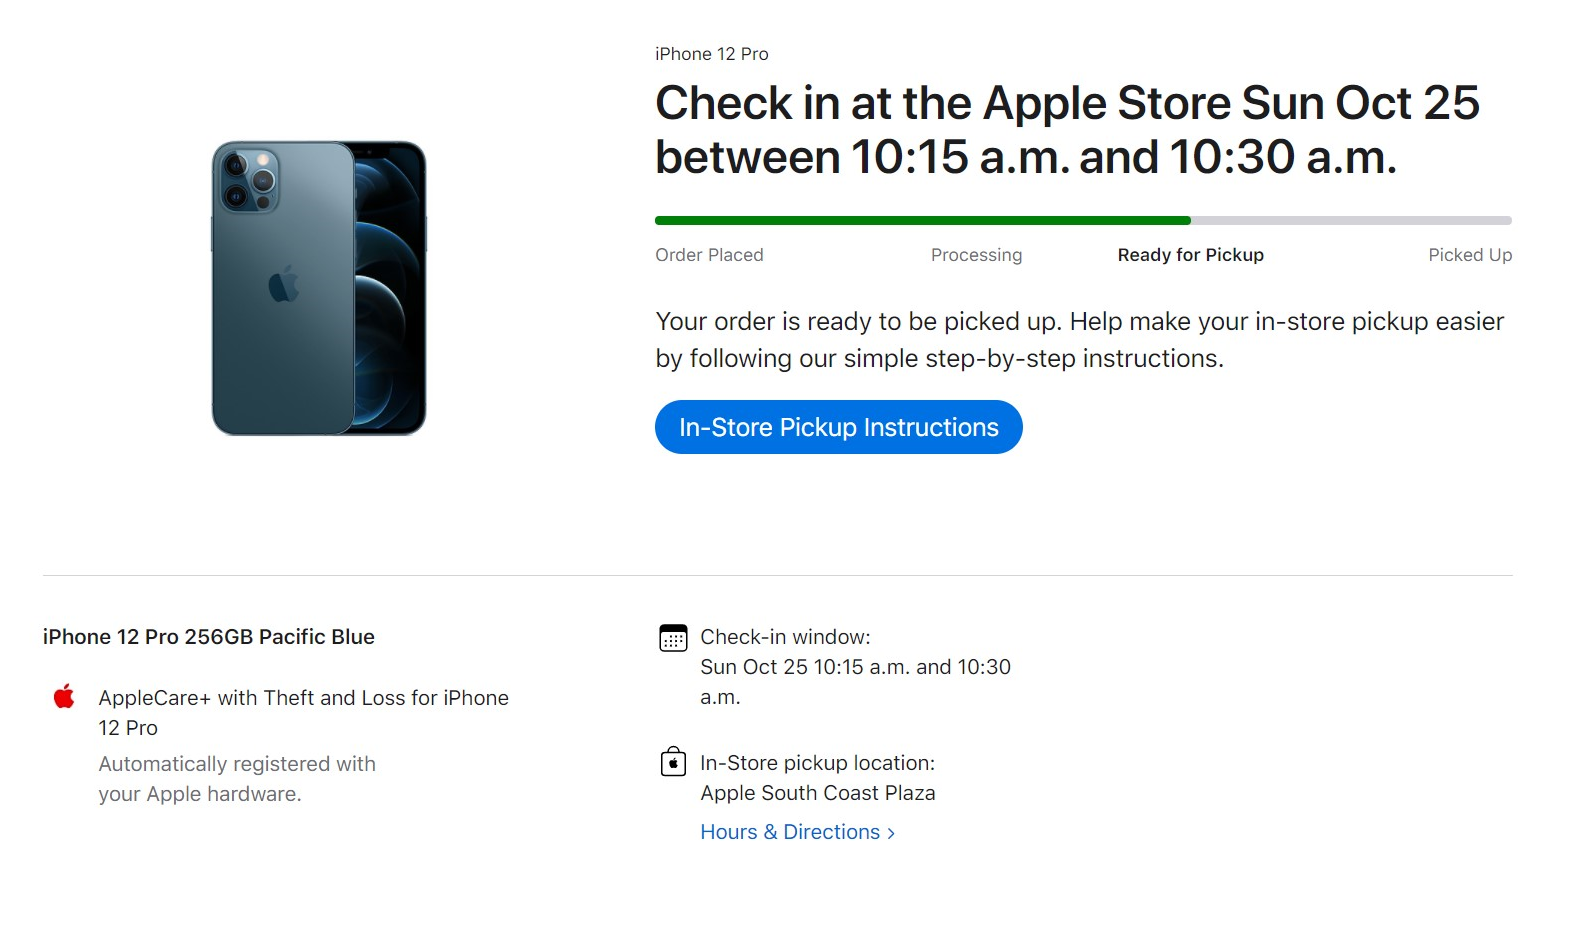Image resolution: width=1578 pixels, height=933 pixels.
Task: Click the green filled part of the progress bar
Action: click(920, 220)
